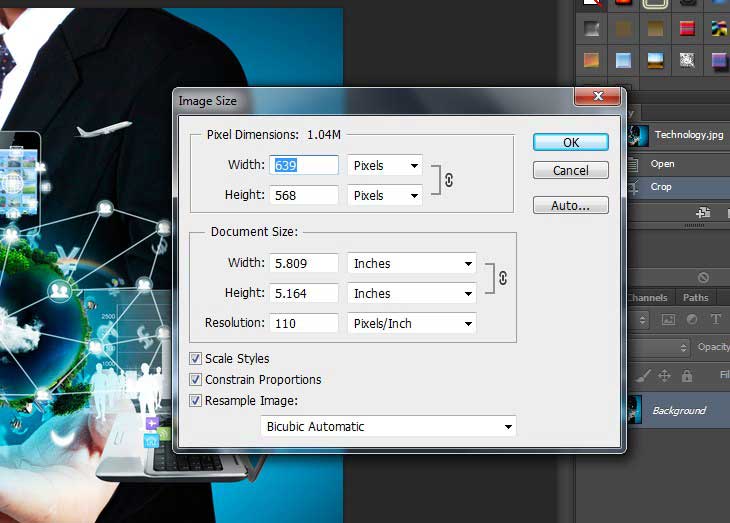Click the type layer filter icon
Viewport: 730px width, 523px height.
pos(716,320)
